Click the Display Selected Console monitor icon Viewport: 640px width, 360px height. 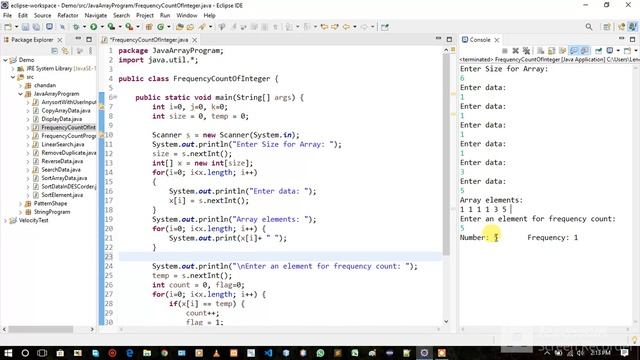pos(610,51)
